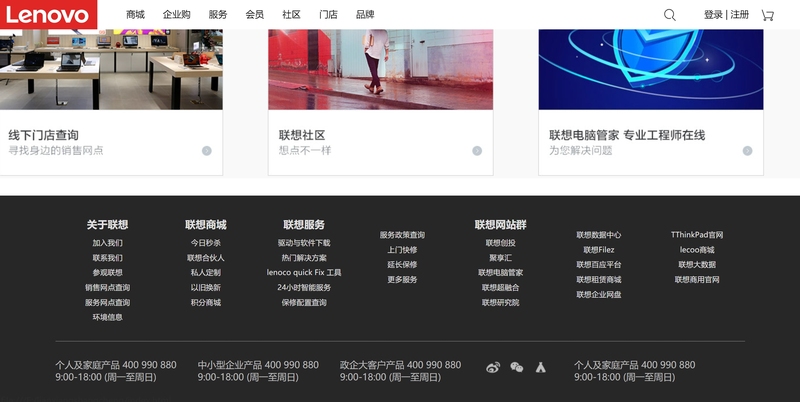Open the store photo thumbnail of 线下门店查询

coord(111,69)
